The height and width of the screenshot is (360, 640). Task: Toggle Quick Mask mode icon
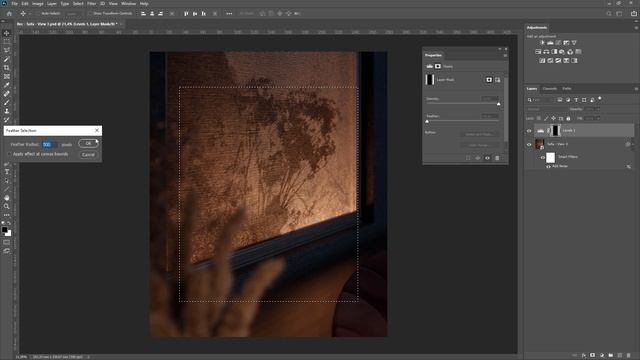pyautogui.click(x=7, y=242)
